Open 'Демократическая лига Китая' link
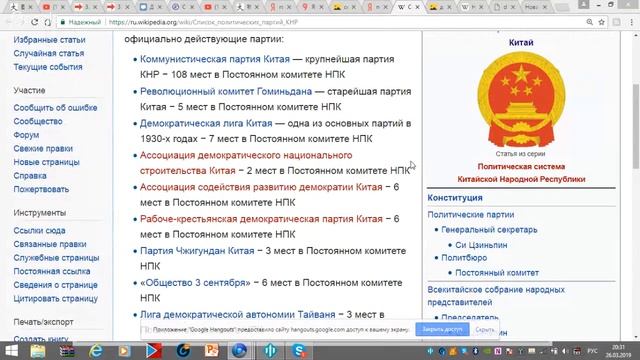Viewport: 640px width, 360px height. [x=206, y=123]
